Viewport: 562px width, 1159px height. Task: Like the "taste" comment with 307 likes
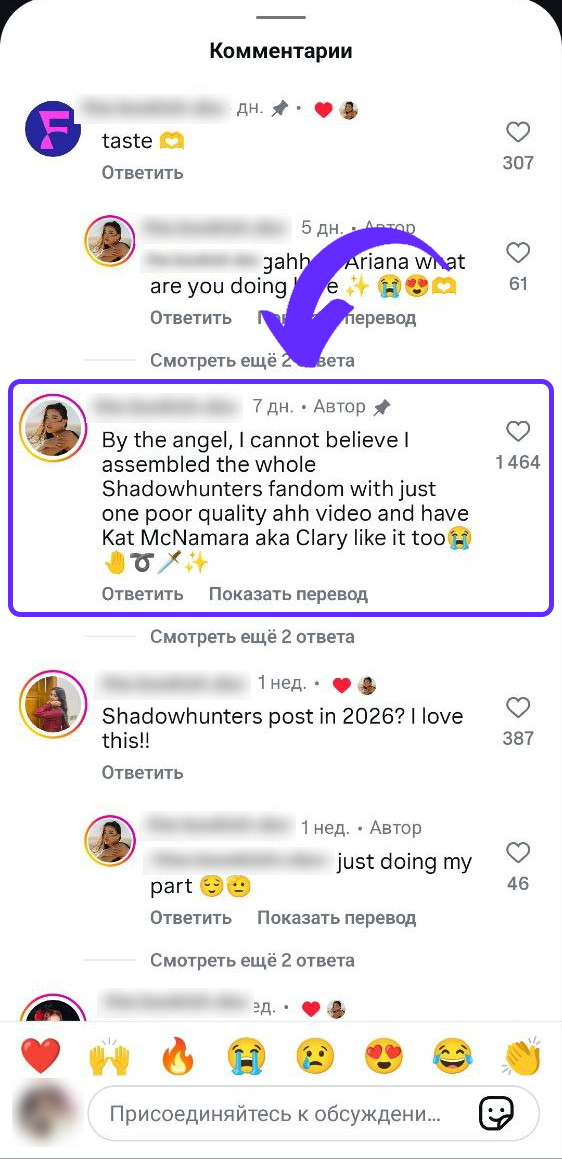[518, 132]
